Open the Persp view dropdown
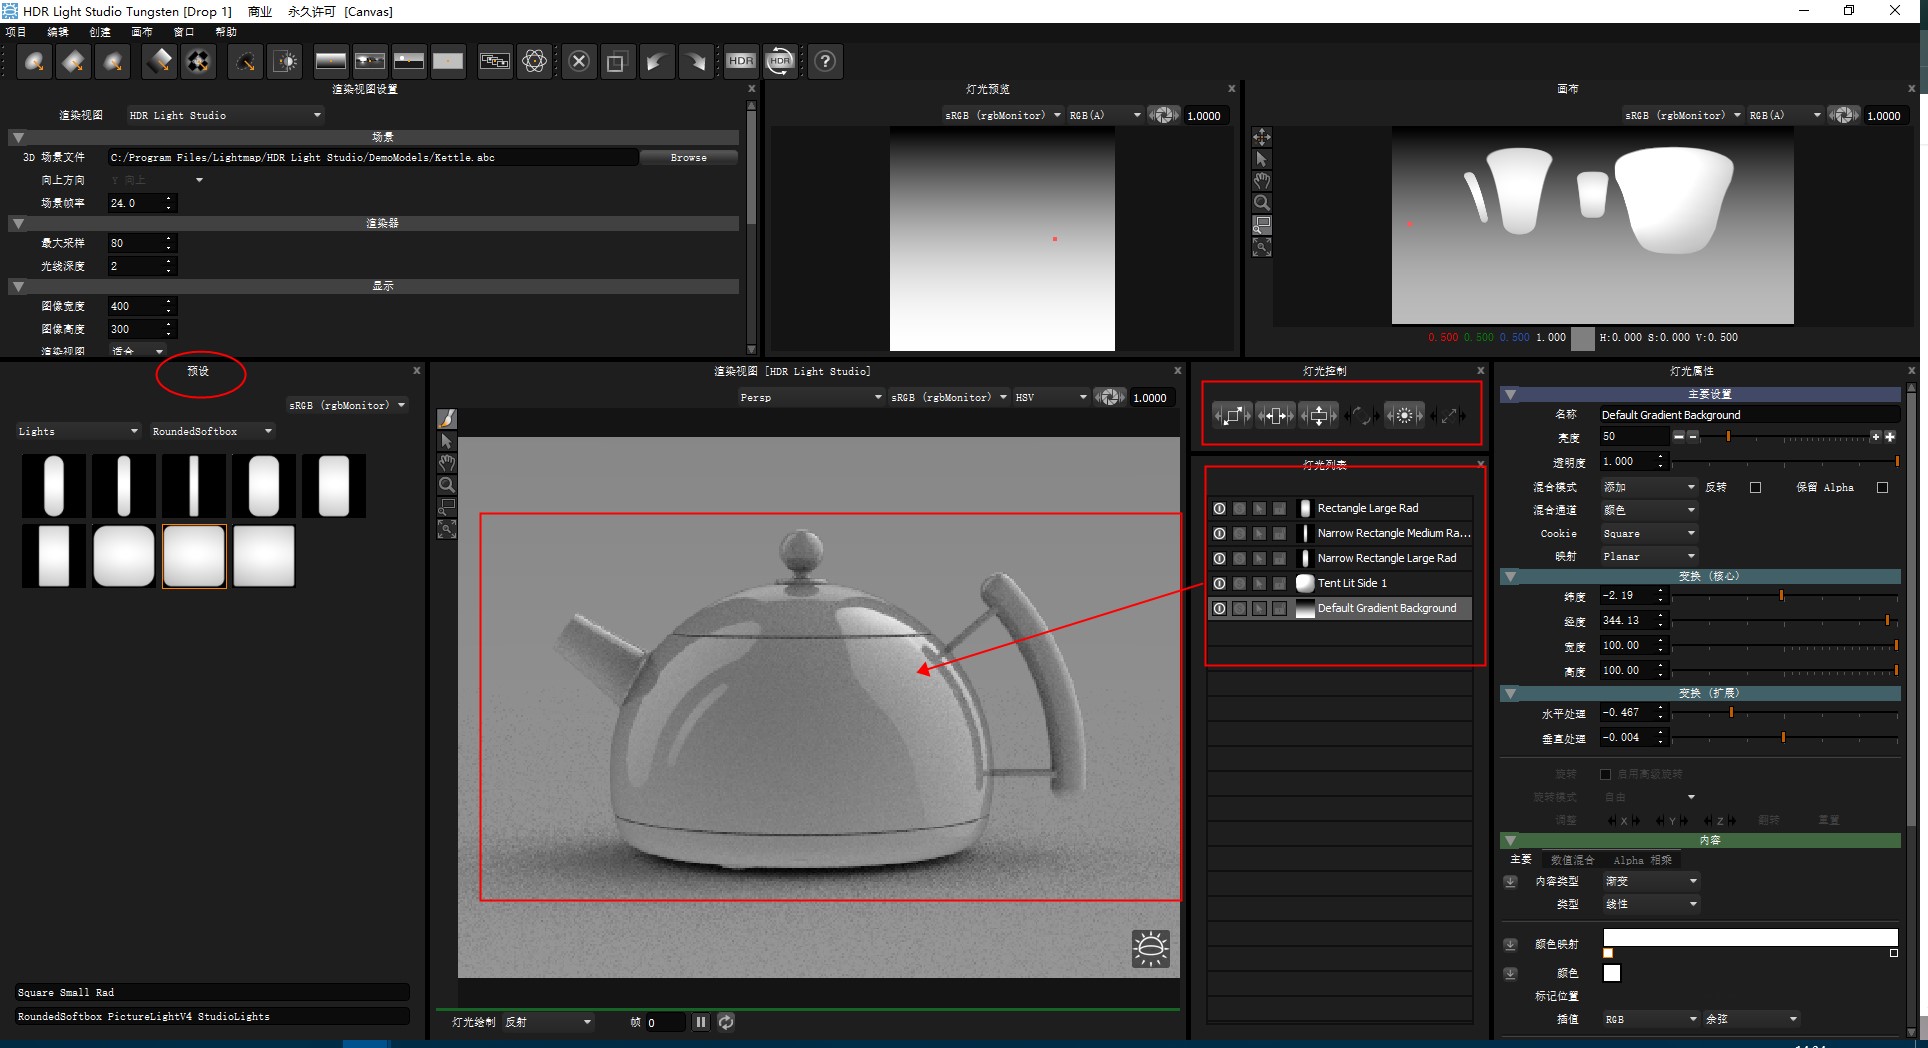 coord(810,397)
